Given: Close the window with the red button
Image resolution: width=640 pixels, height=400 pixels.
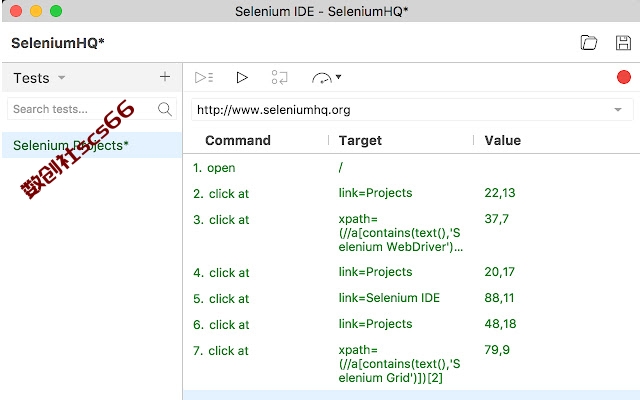Looking at the screenshot, I should point(16,11).
